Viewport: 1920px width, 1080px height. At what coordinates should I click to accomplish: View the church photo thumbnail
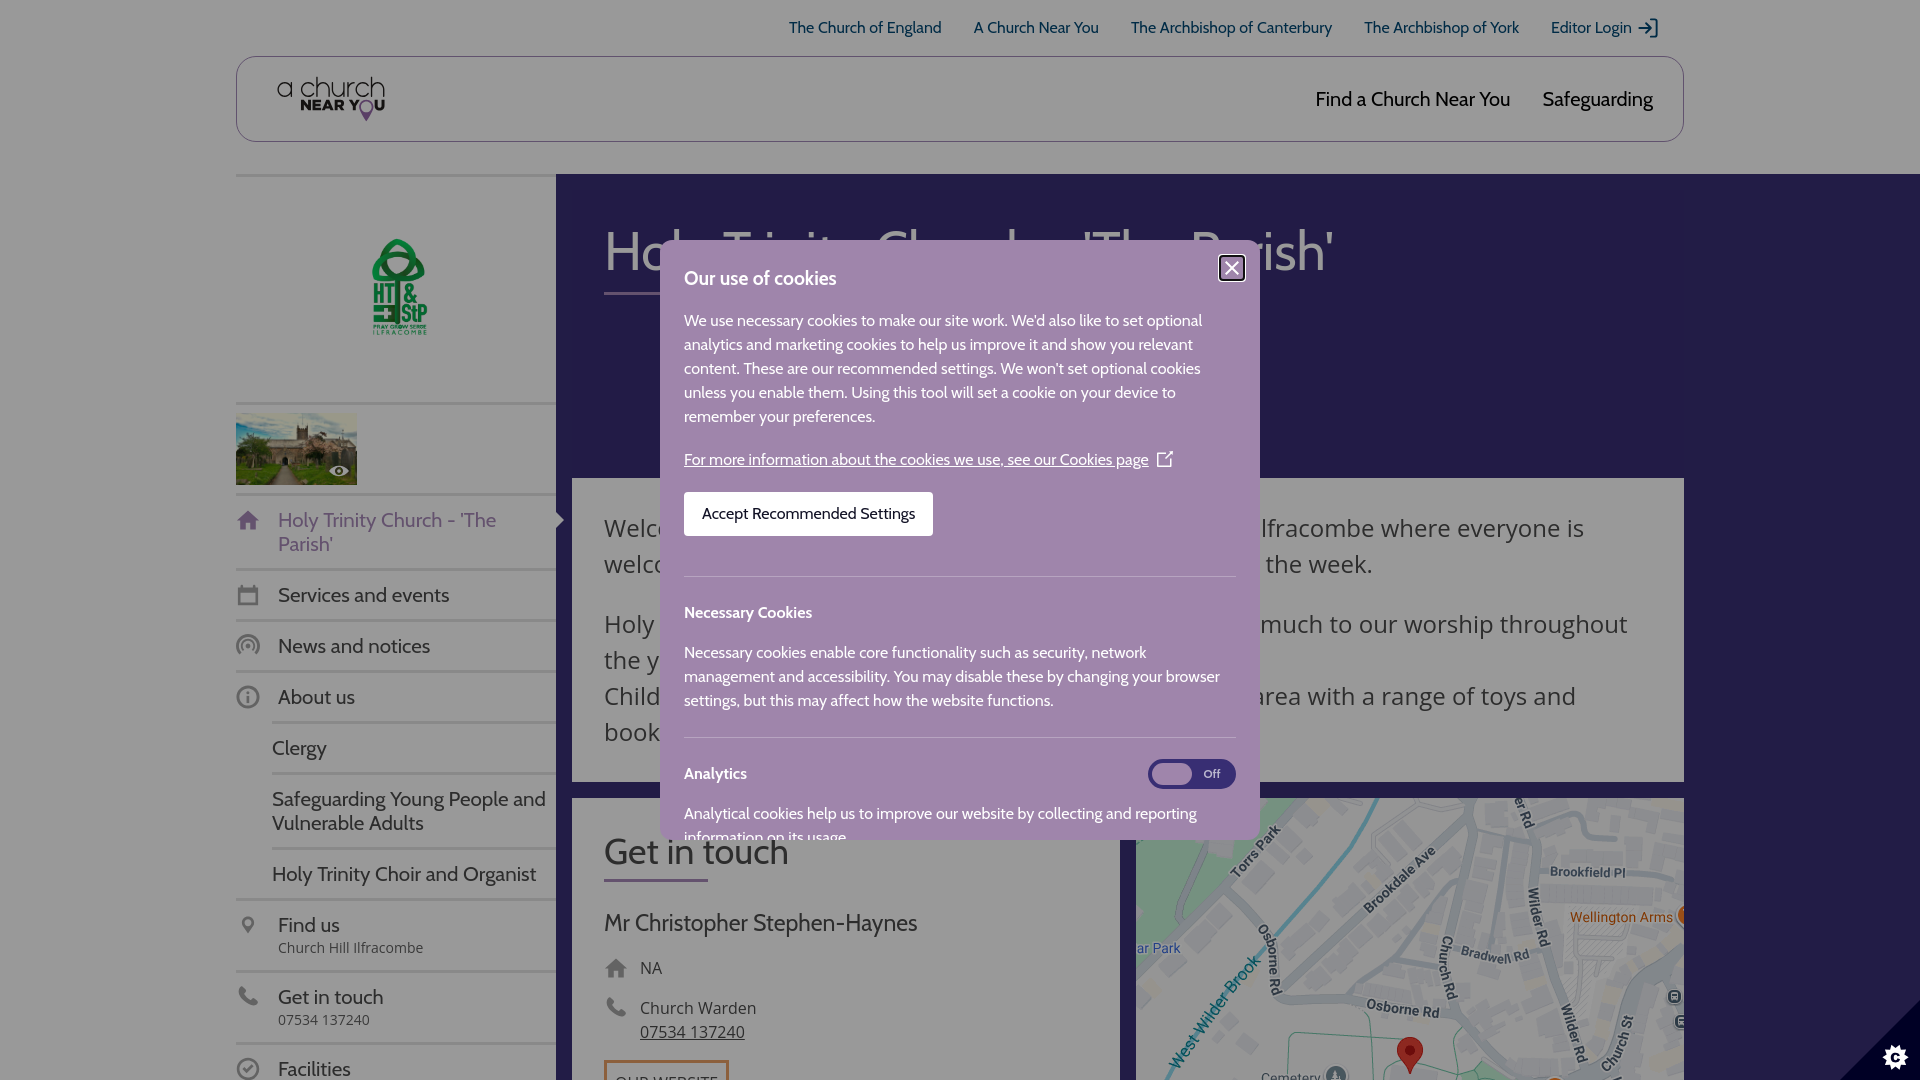[296, 449]
